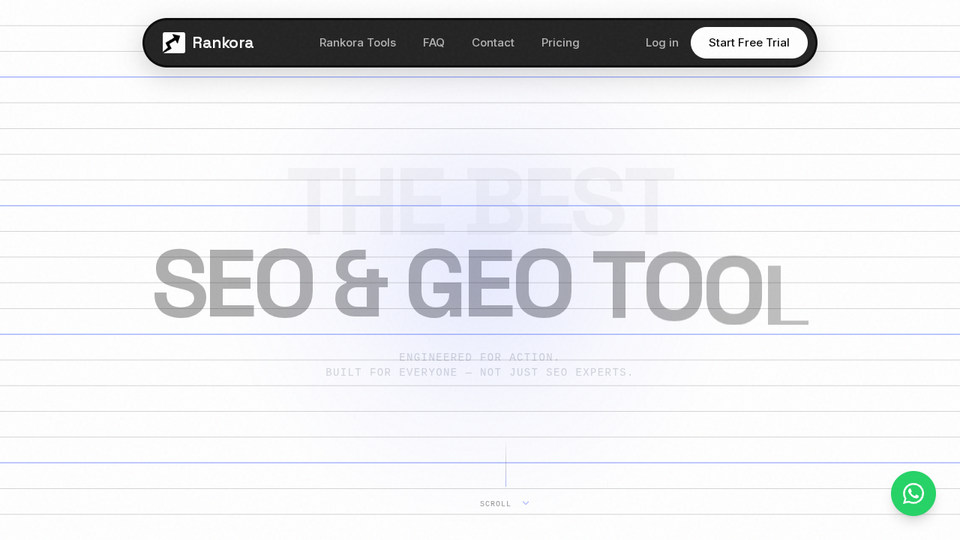Click the faded word BEST in headline
This screenshot has height=540, width=960.
click(x=571, y=201)
